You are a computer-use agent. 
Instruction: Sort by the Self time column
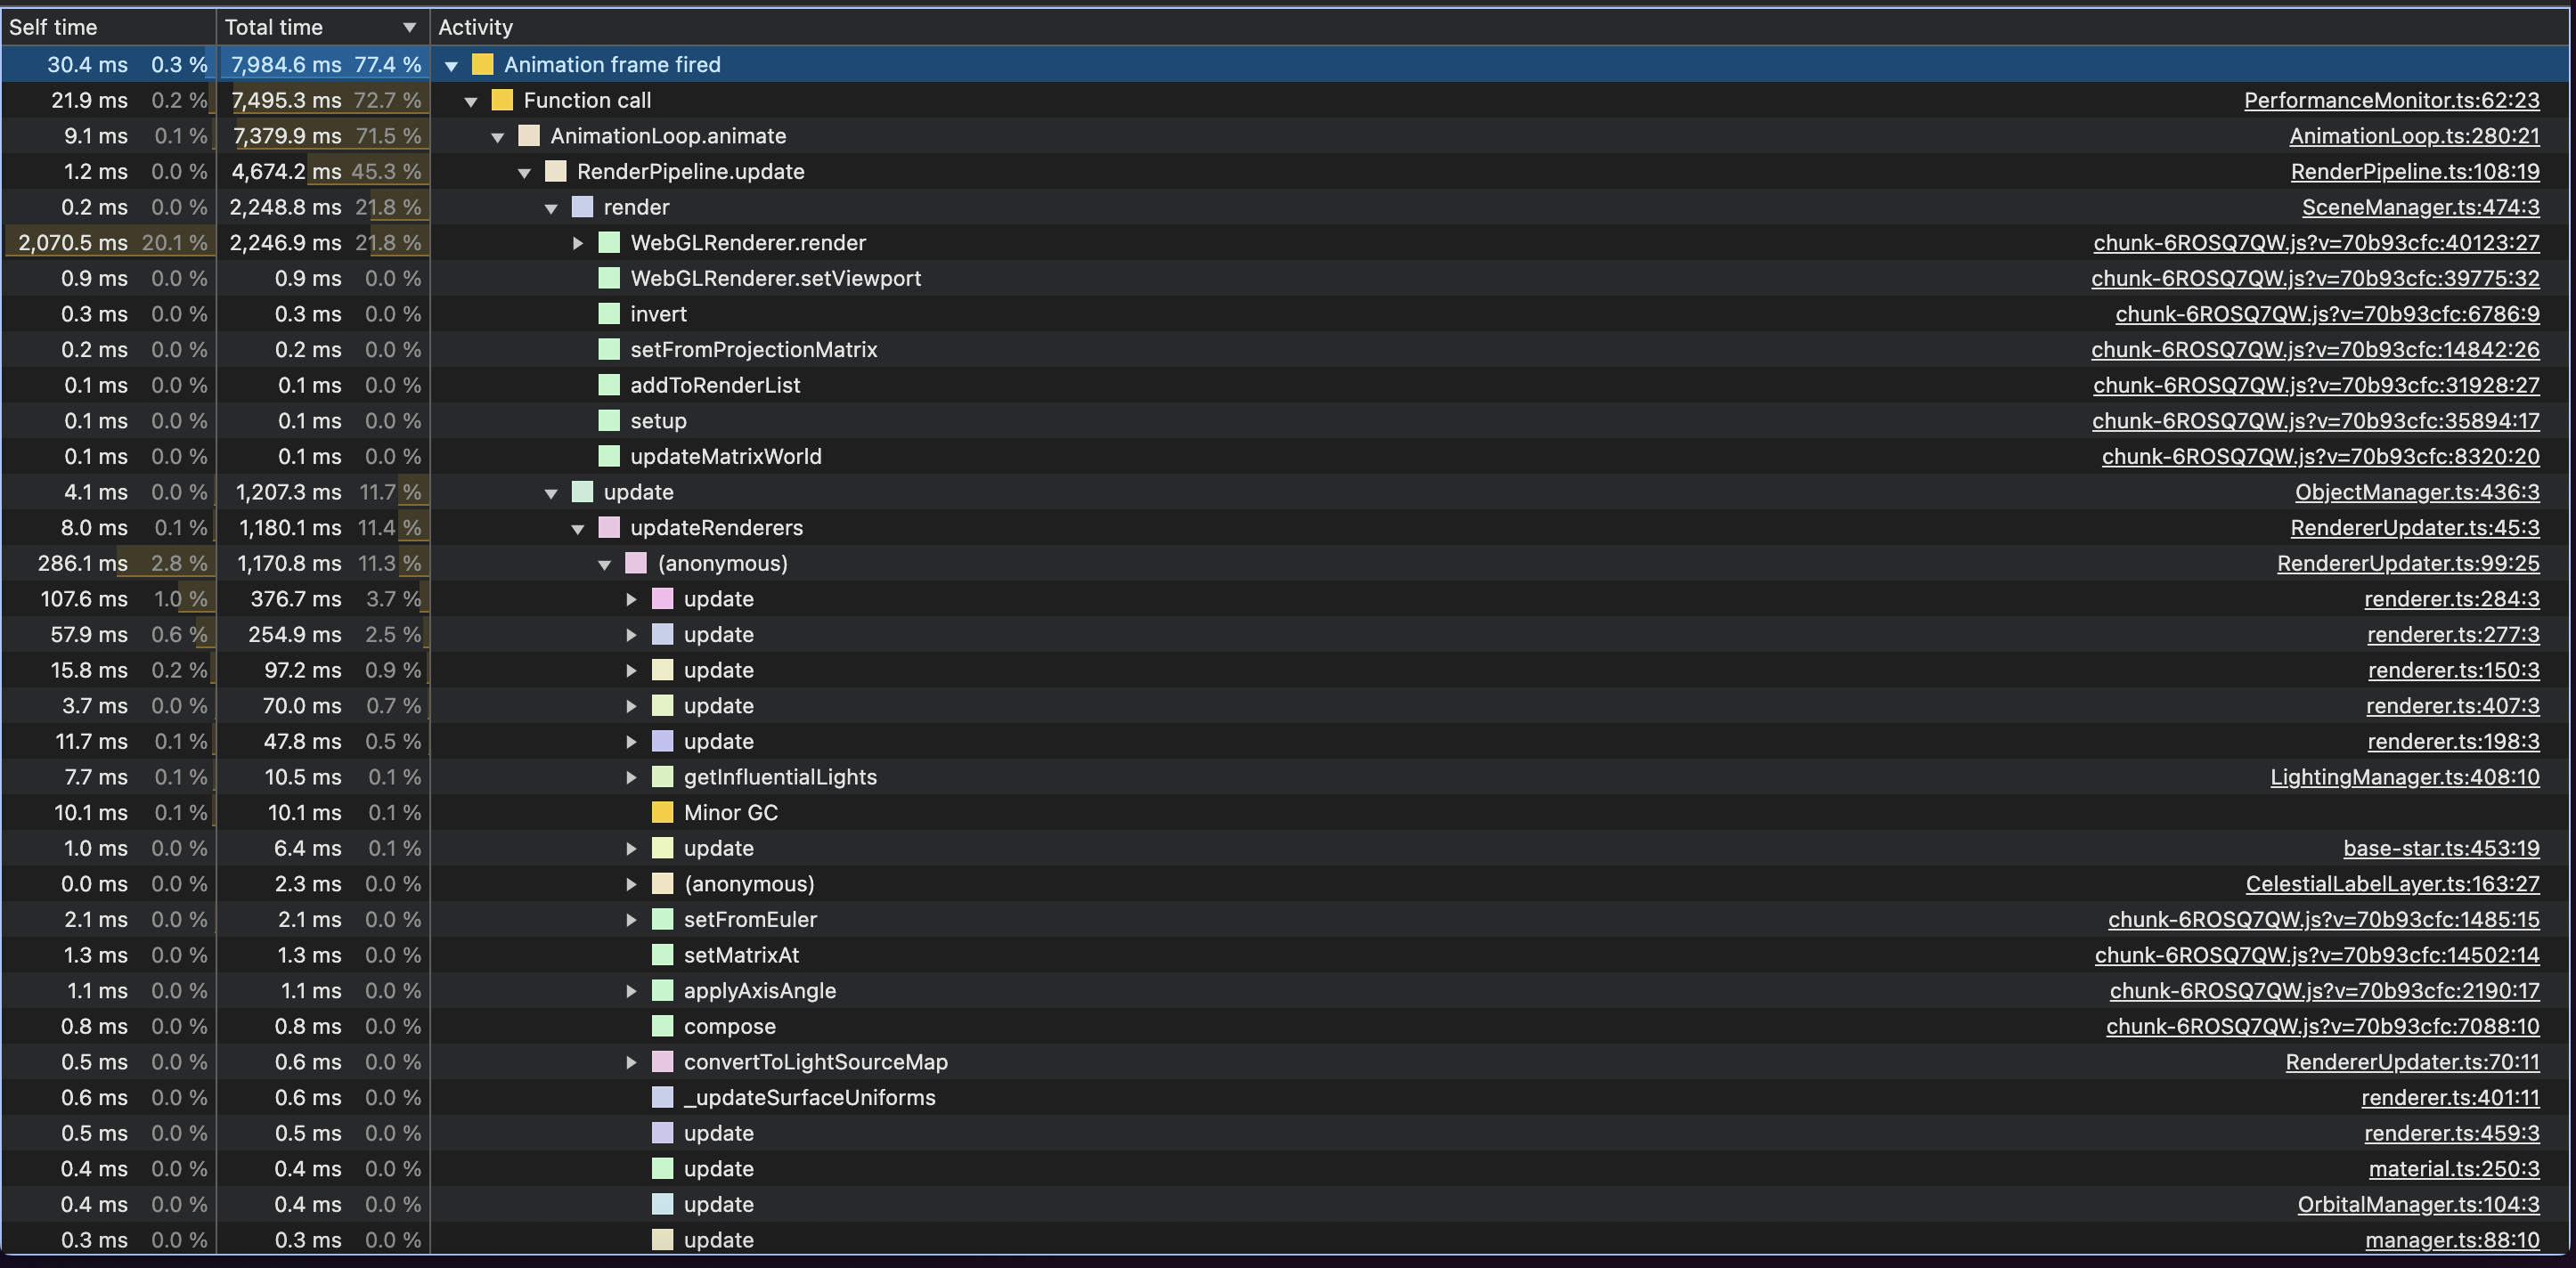[108, 27]
